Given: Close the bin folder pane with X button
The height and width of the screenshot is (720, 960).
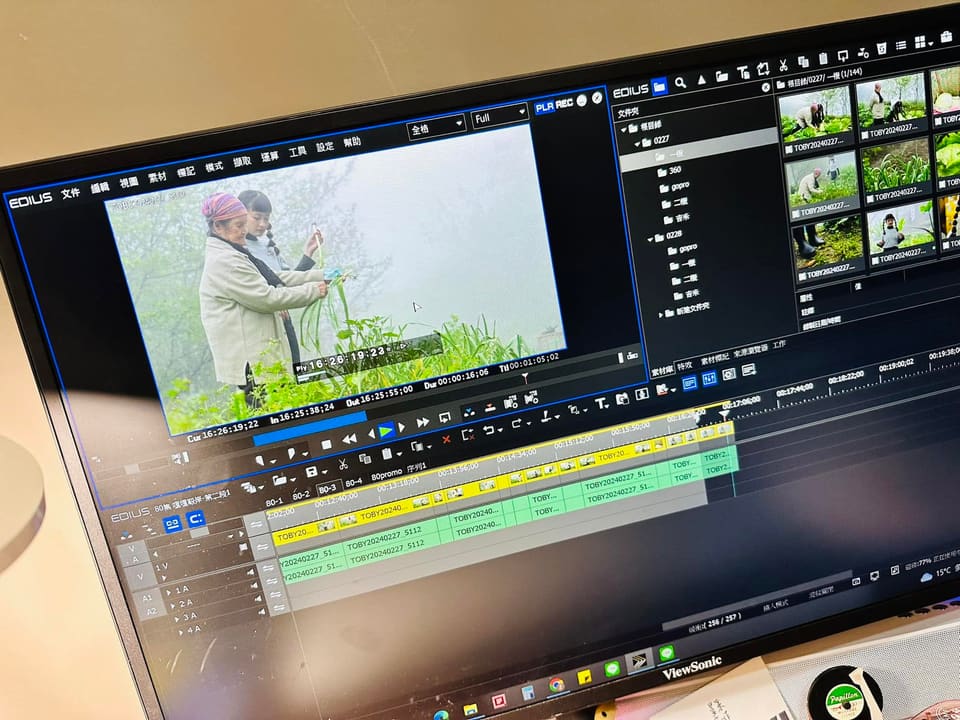Looking at the screenshot, I should pos(765,88).
